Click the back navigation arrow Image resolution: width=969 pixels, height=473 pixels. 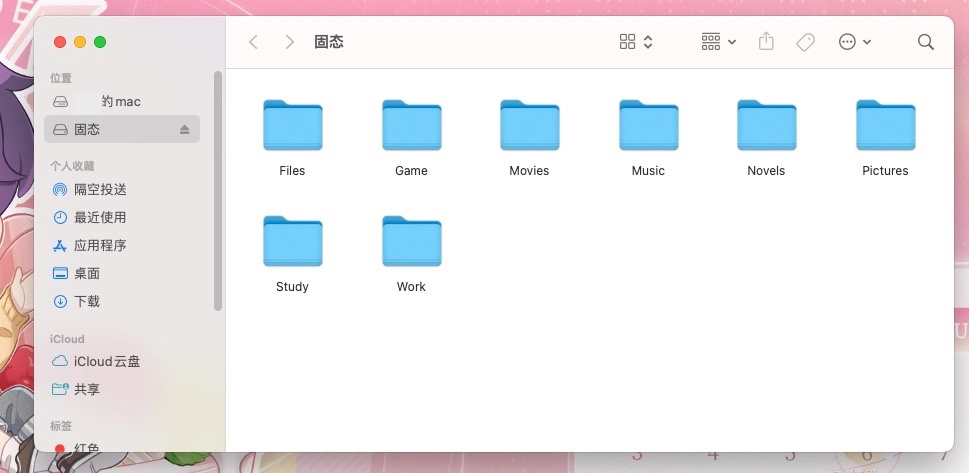[253, 42]
